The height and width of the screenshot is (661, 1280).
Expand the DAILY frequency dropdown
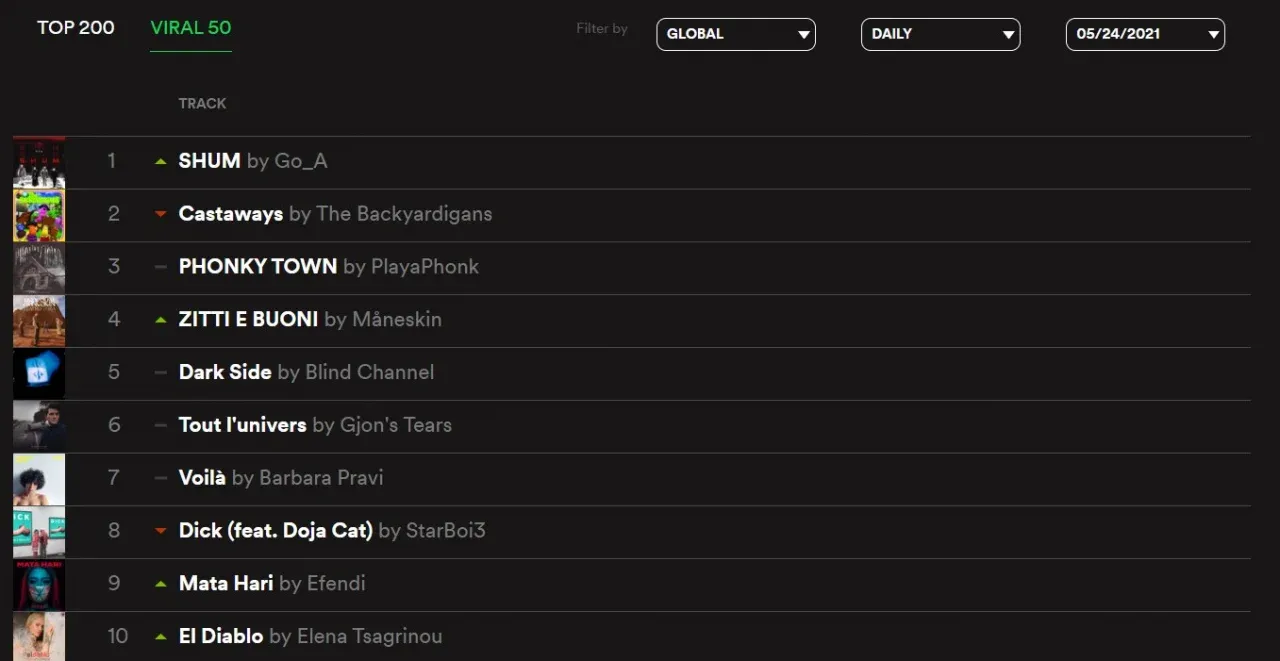coord(940,34)
